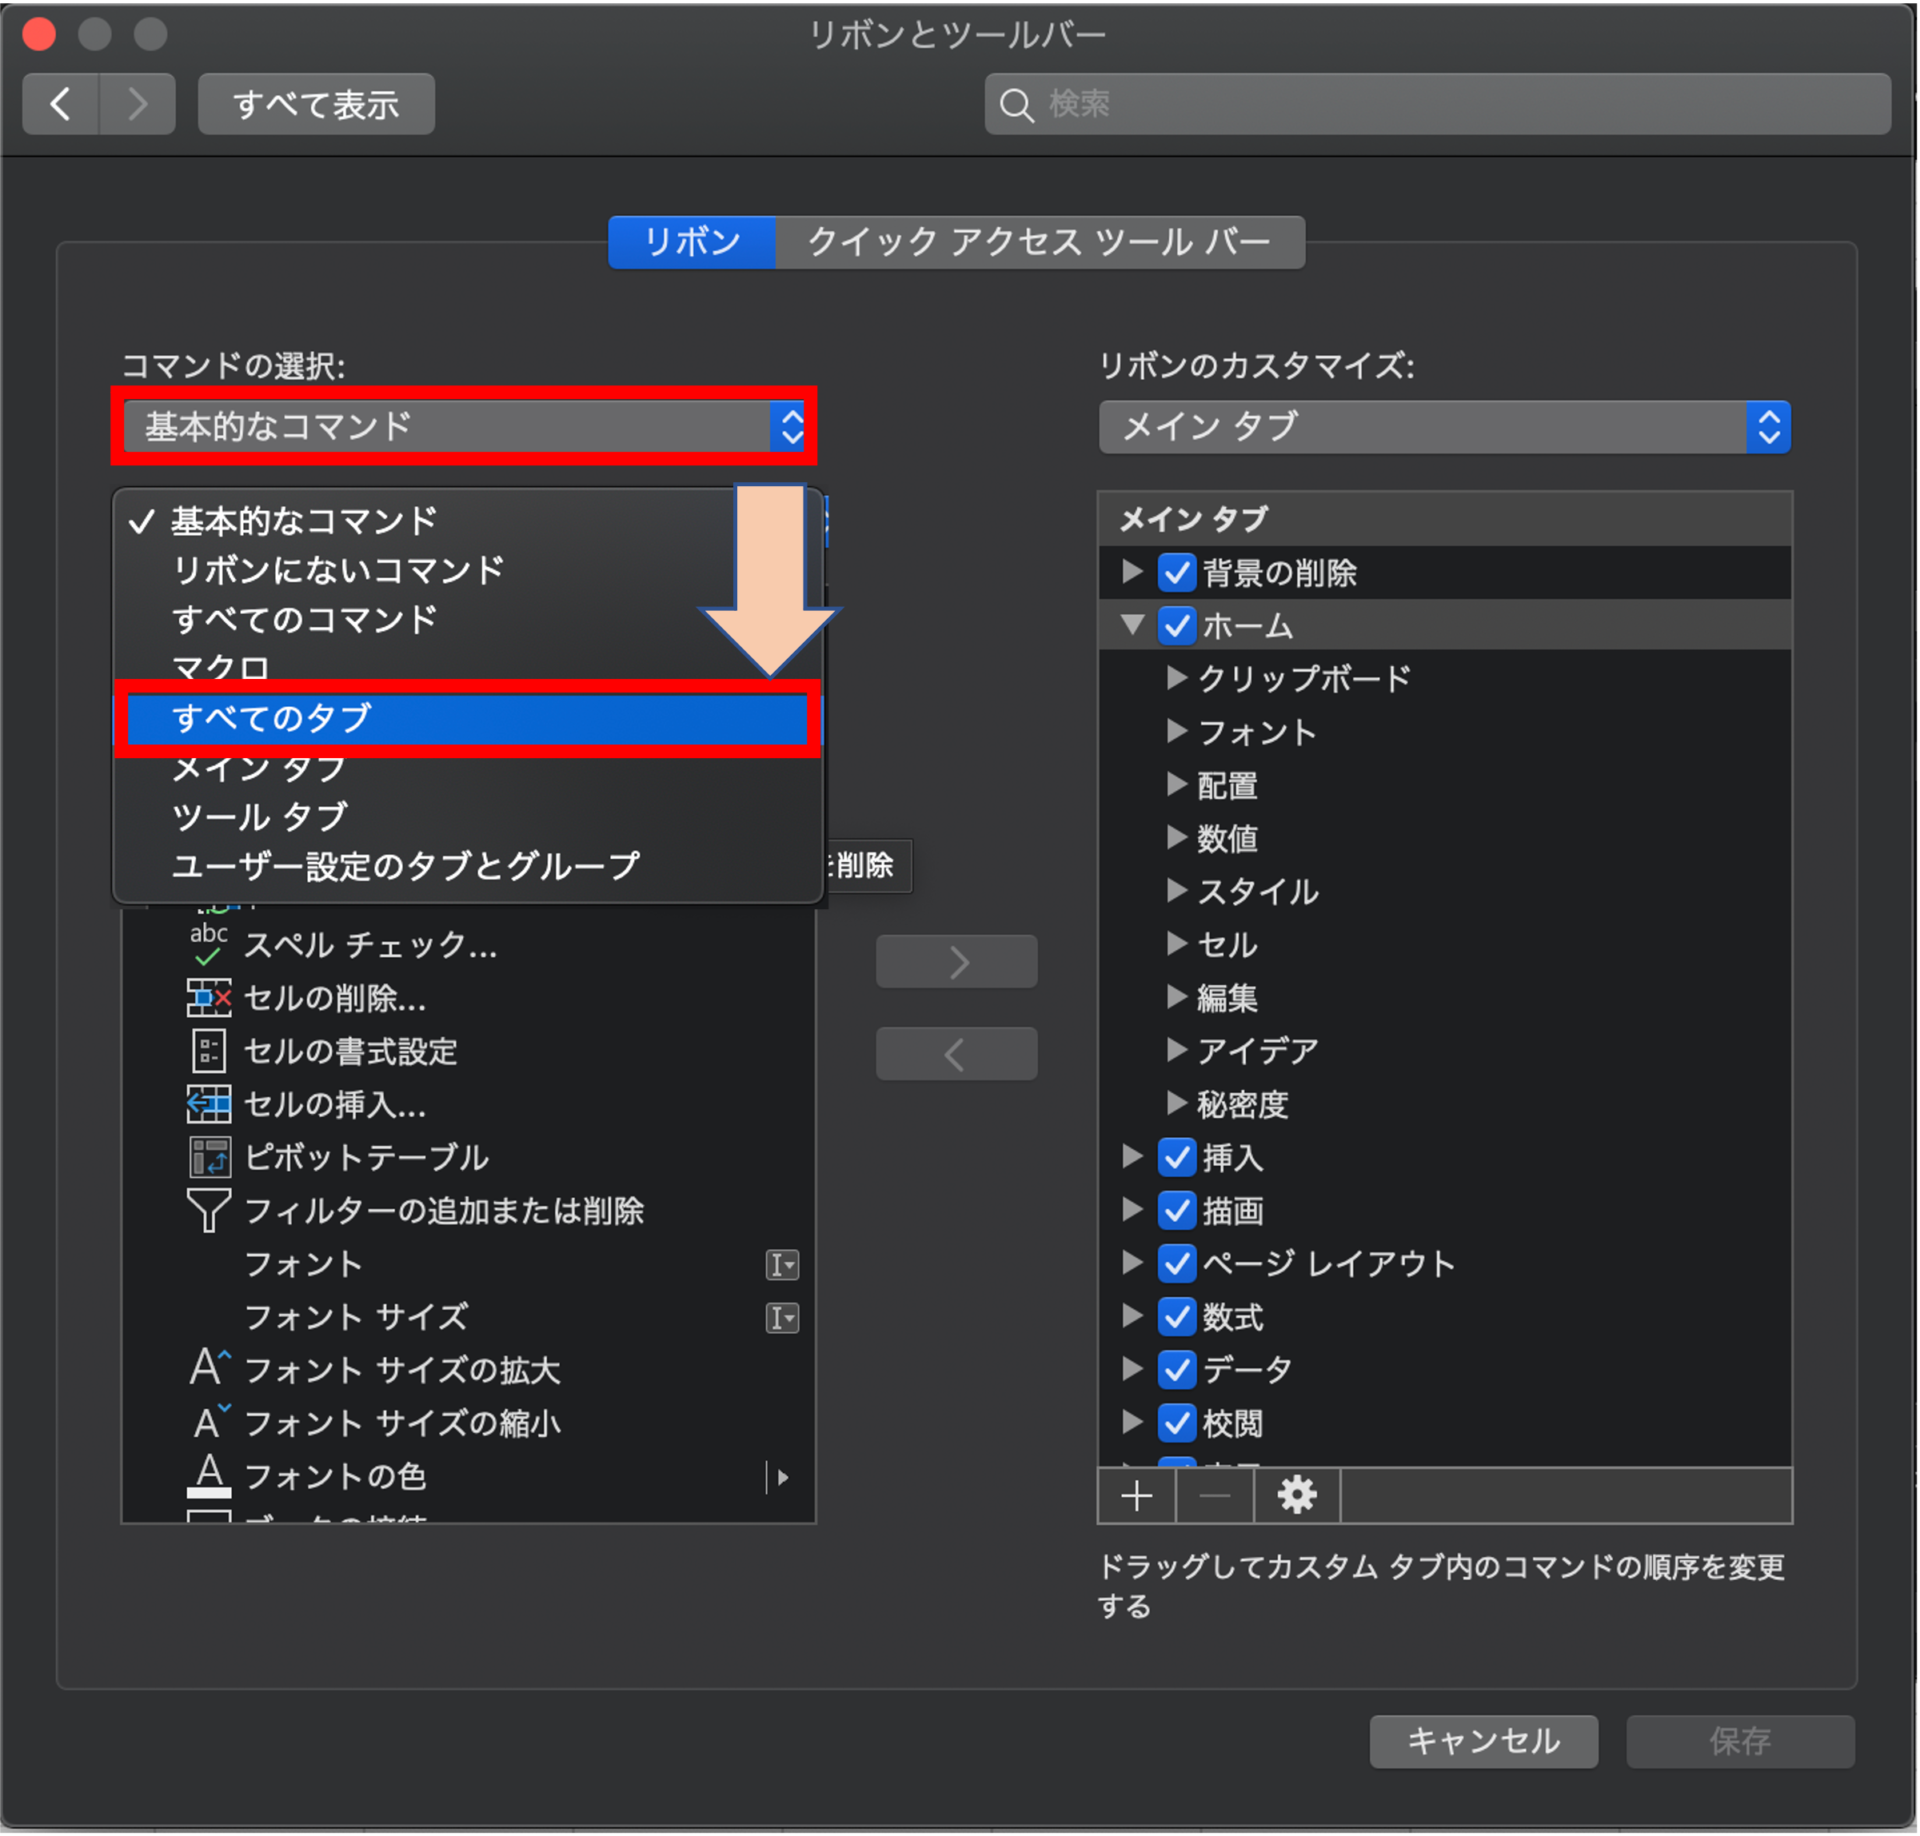The width and height of the screenshot is (1920, 1836).
Task: Select the セル group row
Action: pyautogui.click(x=1444, y=945)
